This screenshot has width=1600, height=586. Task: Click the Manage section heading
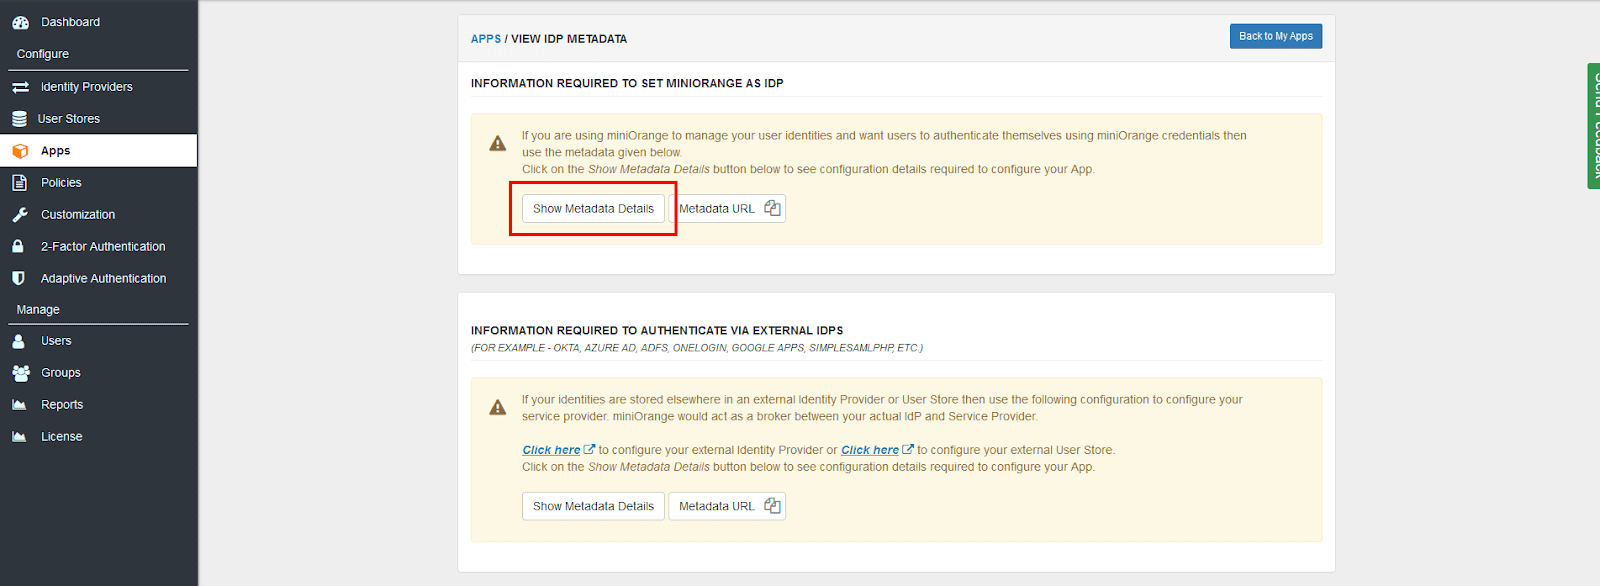(x=38, y=310)
